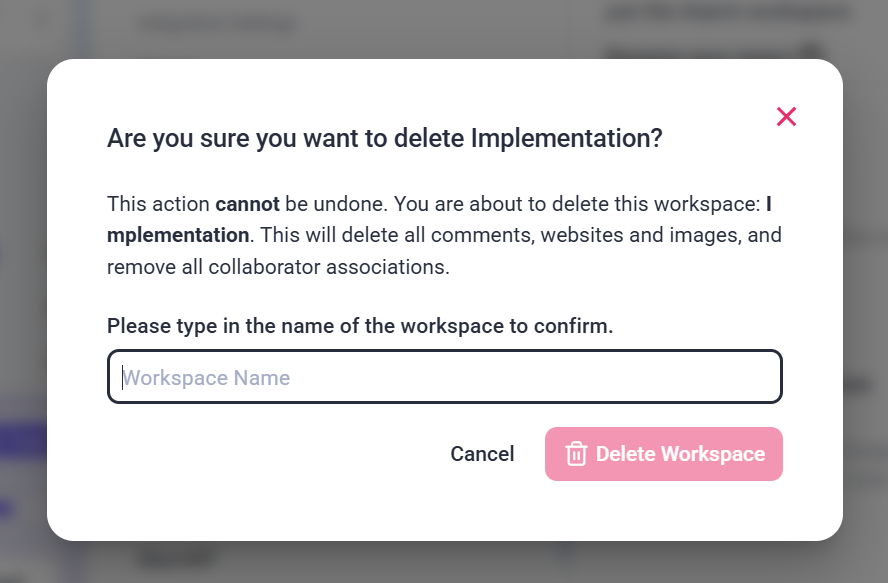Screen dimensions: 888x583
Task: Click the dimmed backdrop left of the dialog
Action: (22, 300)
